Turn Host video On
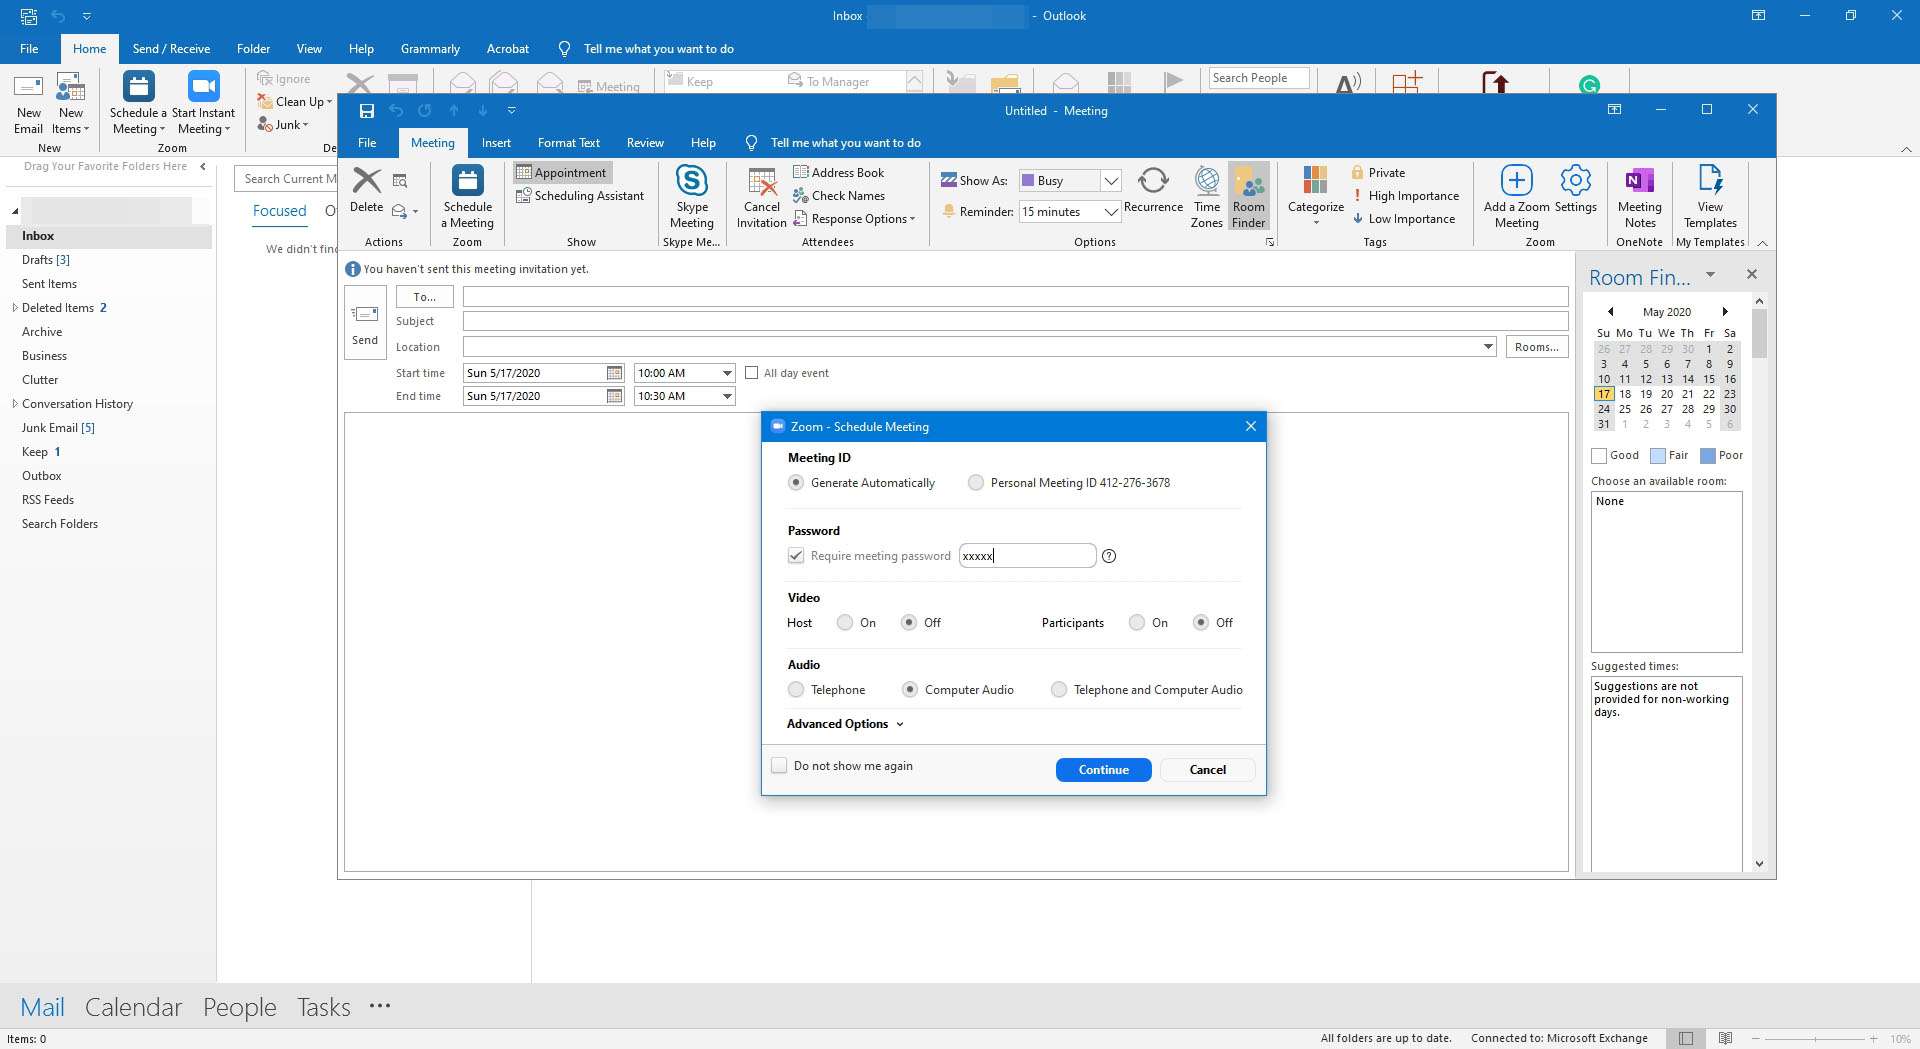This screenshot has width=1920, height=1049. [845, 622]
